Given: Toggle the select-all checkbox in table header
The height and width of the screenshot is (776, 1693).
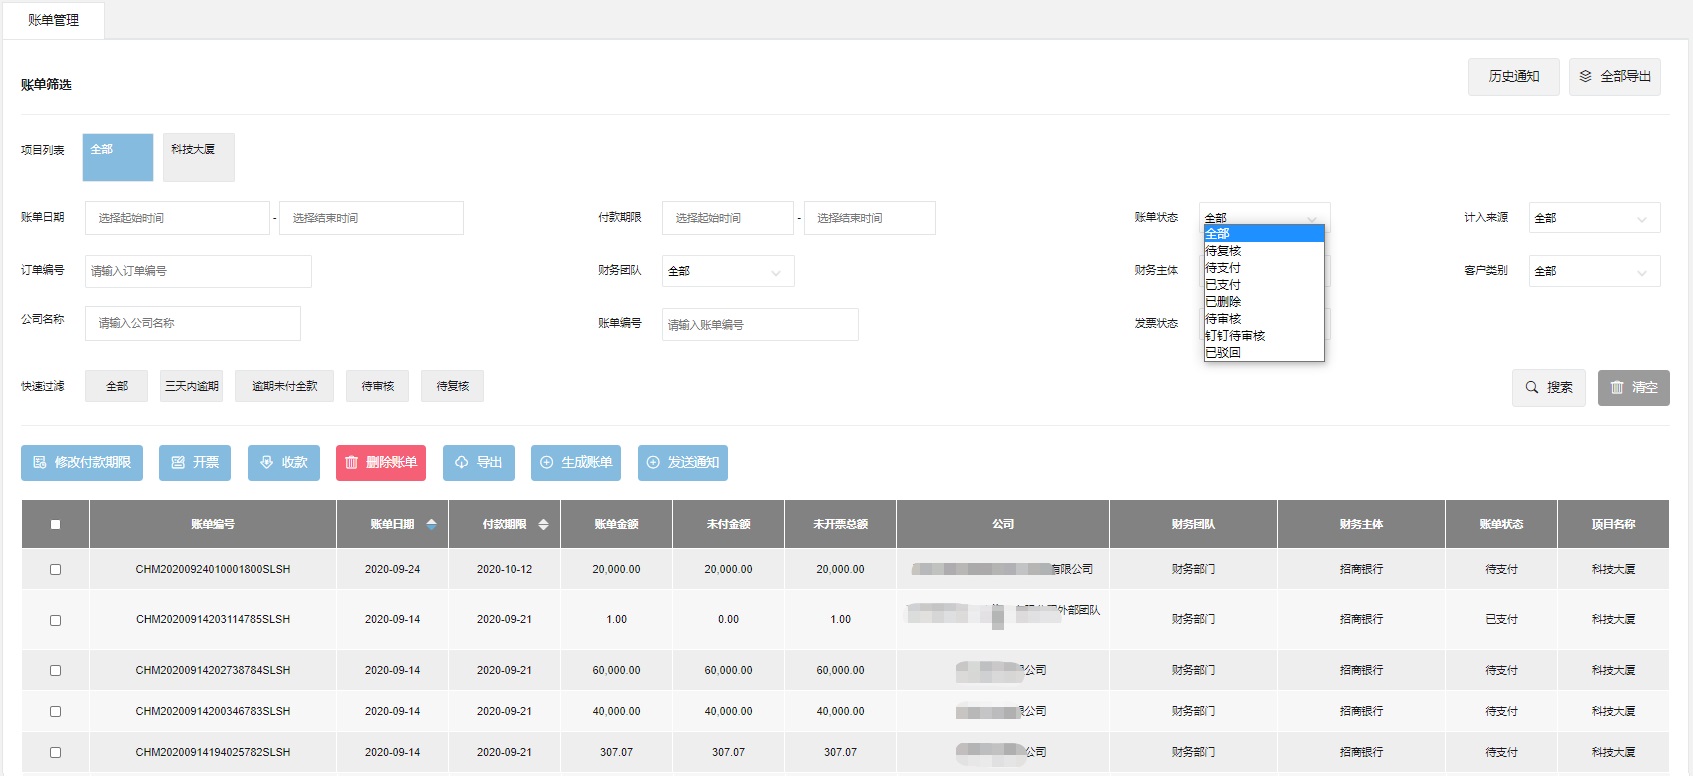Looking at the screenshot, I should click(x=55, y=524).
